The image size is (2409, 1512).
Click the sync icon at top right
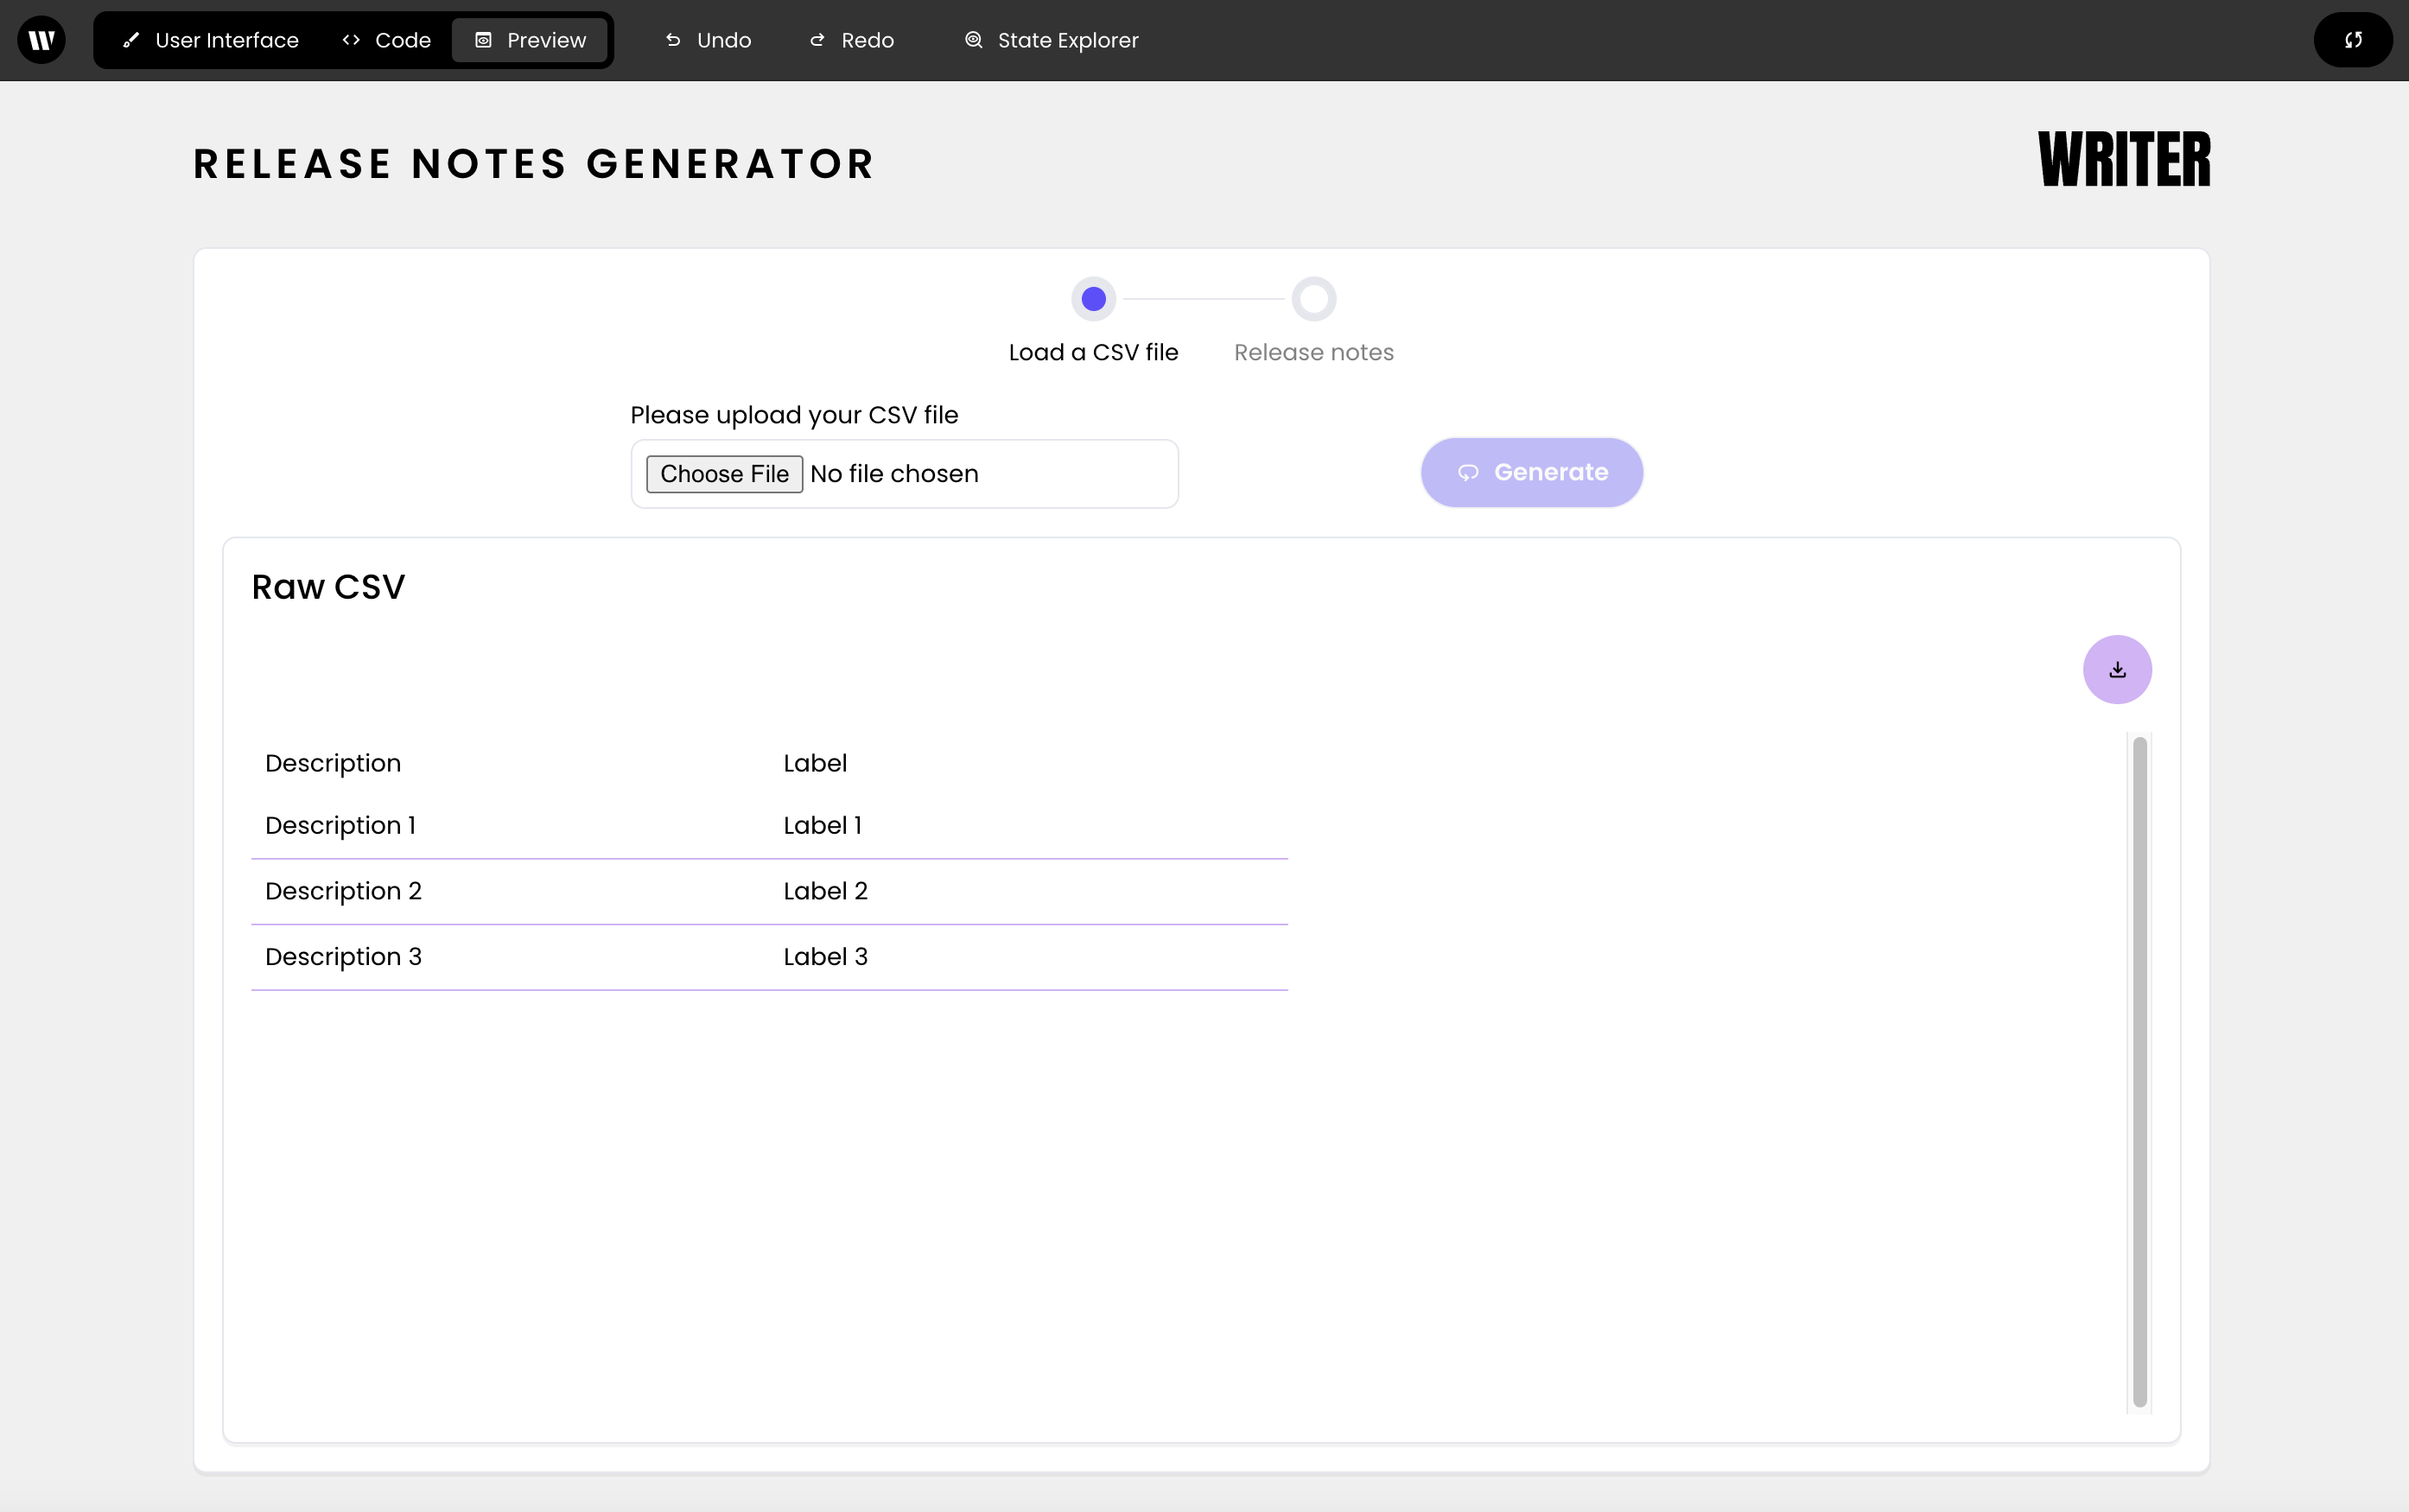pyautogui.click(x=2352, y=40)
